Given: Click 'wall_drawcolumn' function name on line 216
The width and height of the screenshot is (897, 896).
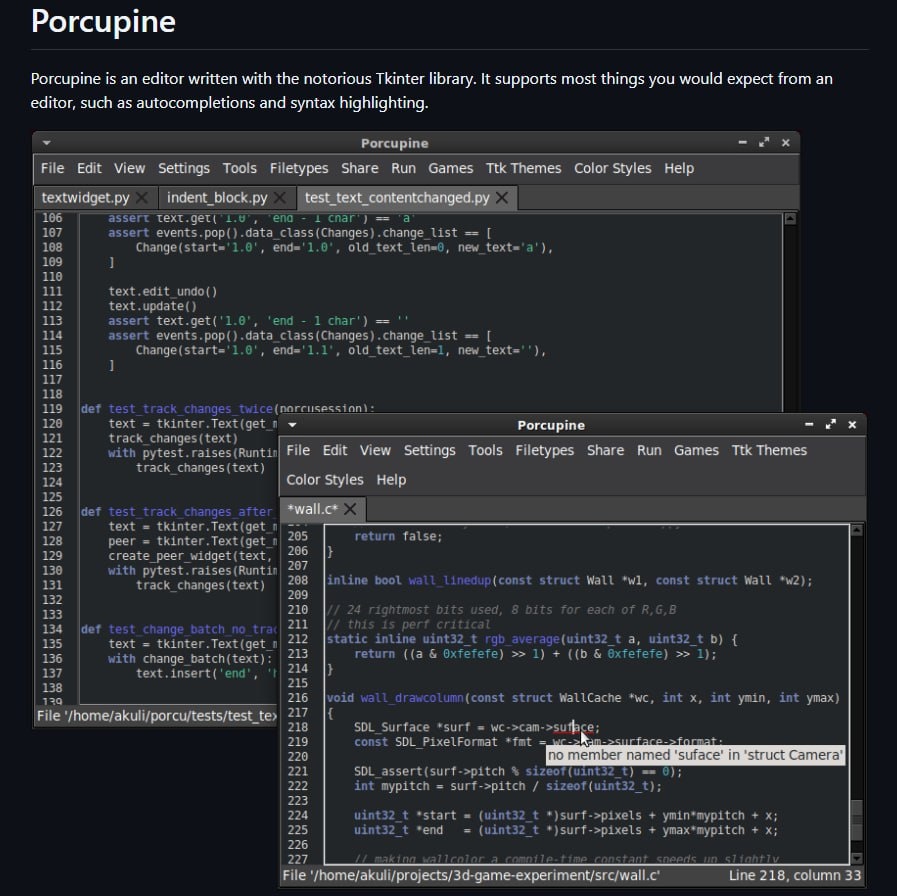Looking at the screenshot, I should [412, 698].
